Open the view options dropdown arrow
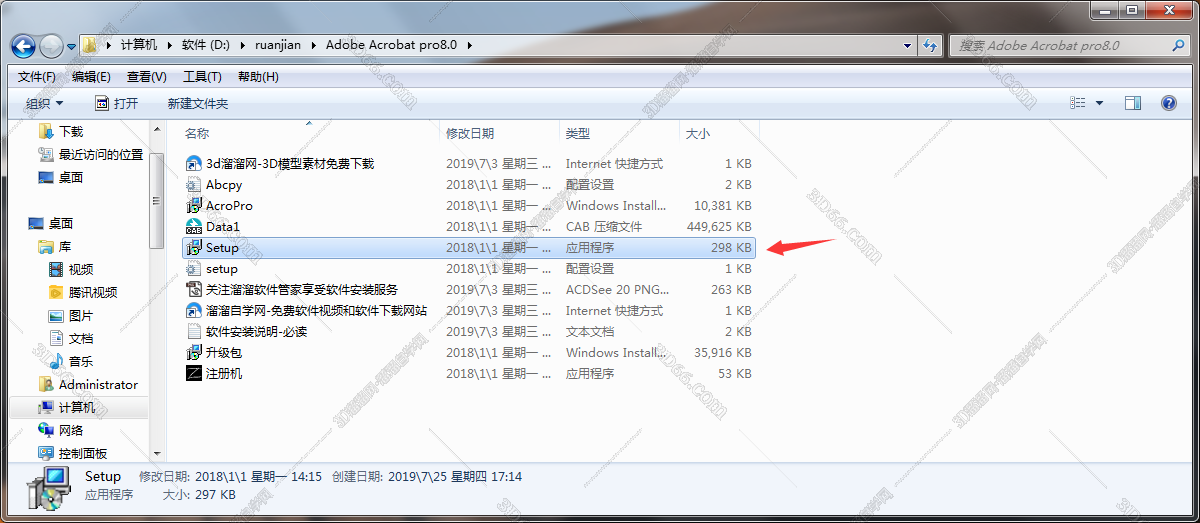Viewport: 1200px width, 523px height. click(1100, 103)
